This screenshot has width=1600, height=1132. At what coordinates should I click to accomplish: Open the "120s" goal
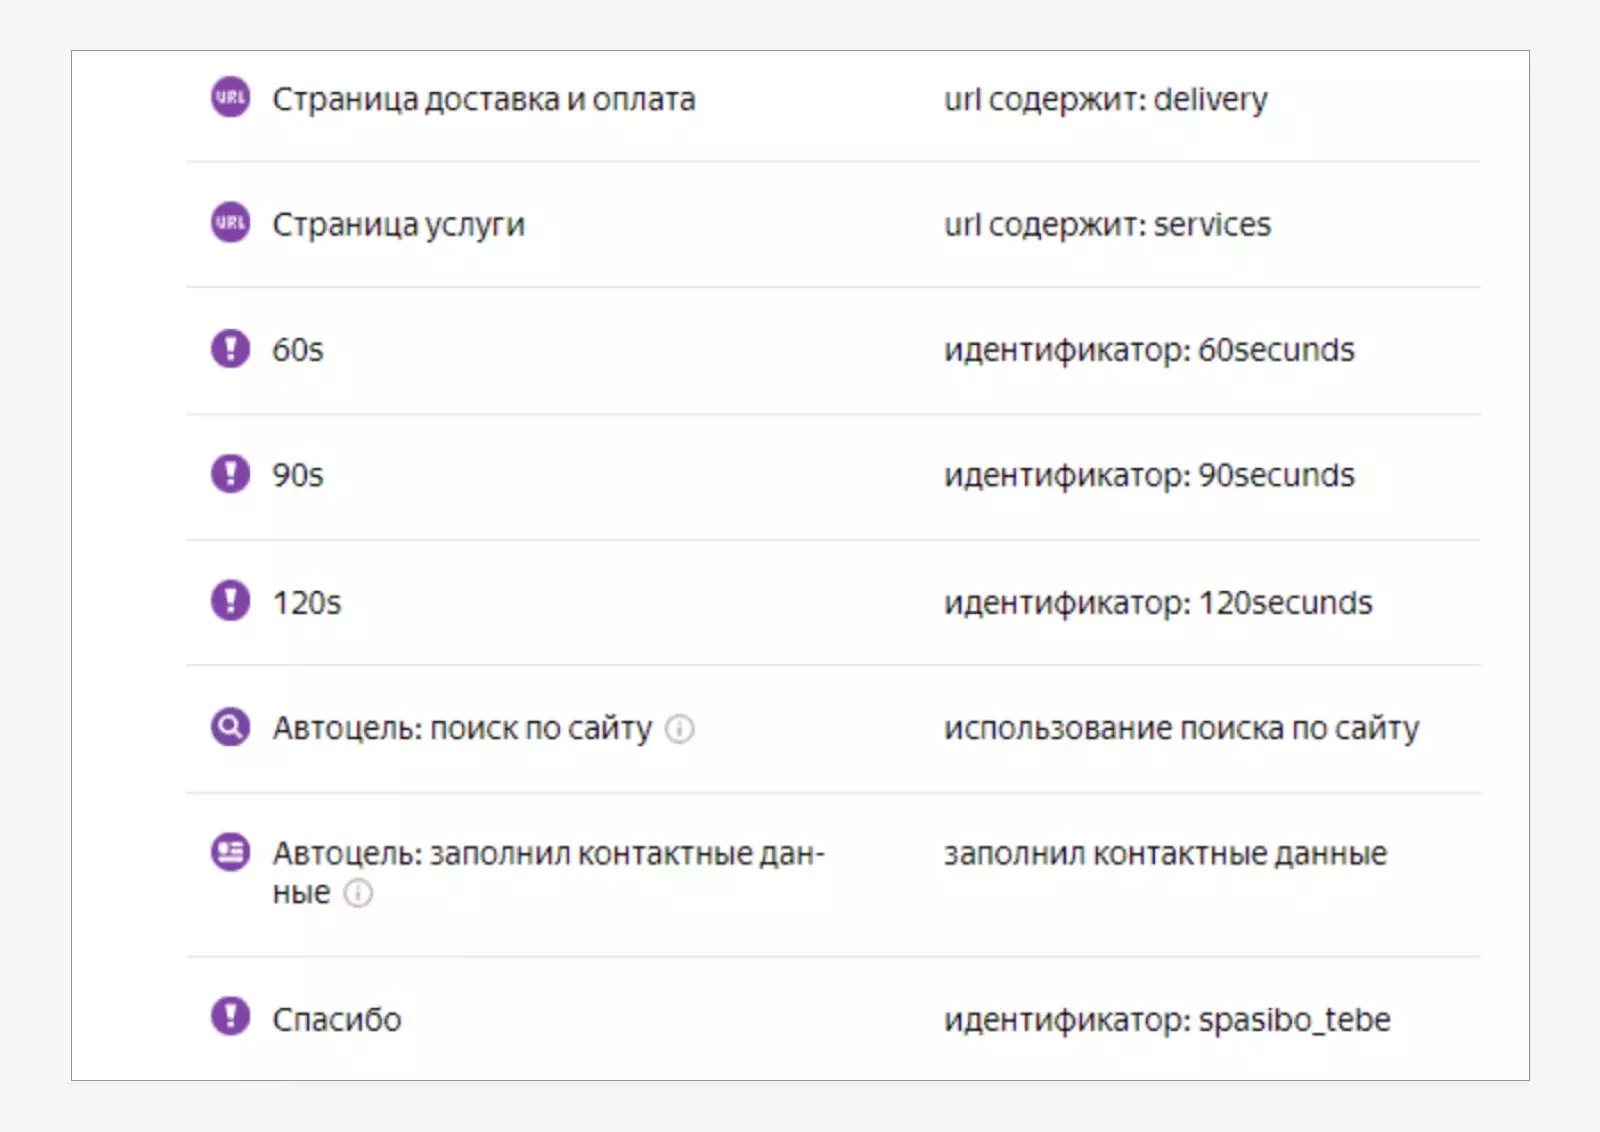[x=306, y=602]
